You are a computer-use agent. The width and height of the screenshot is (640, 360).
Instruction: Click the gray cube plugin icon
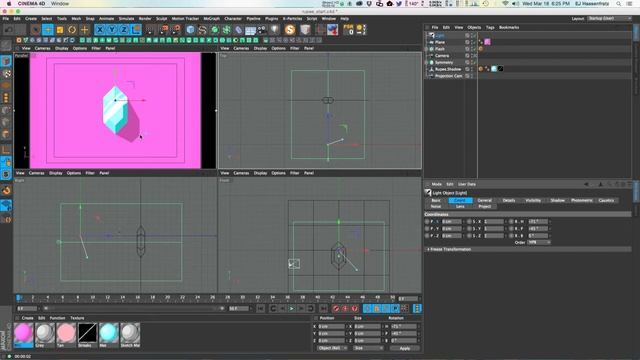[x=305, y=30]
